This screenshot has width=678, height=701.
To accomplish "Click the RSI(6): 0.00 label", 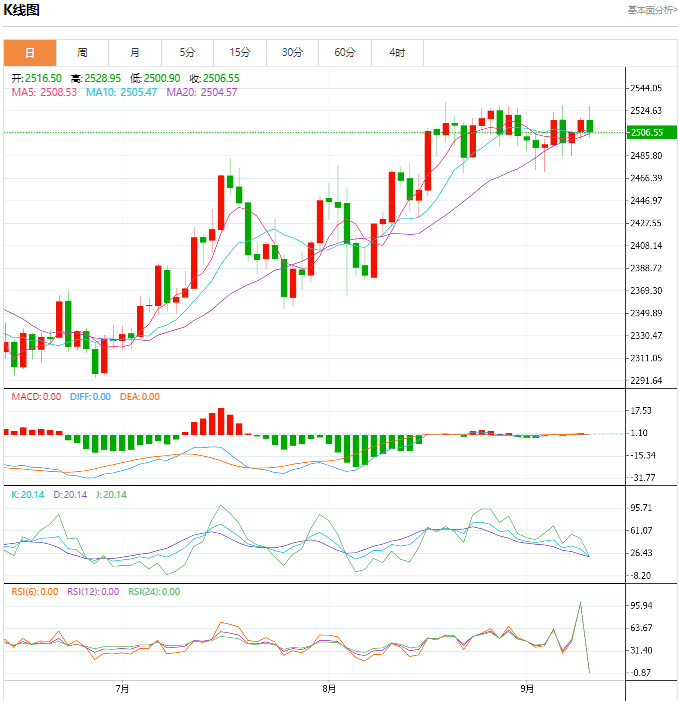I will pyautogui.click(x=35, y=591).
